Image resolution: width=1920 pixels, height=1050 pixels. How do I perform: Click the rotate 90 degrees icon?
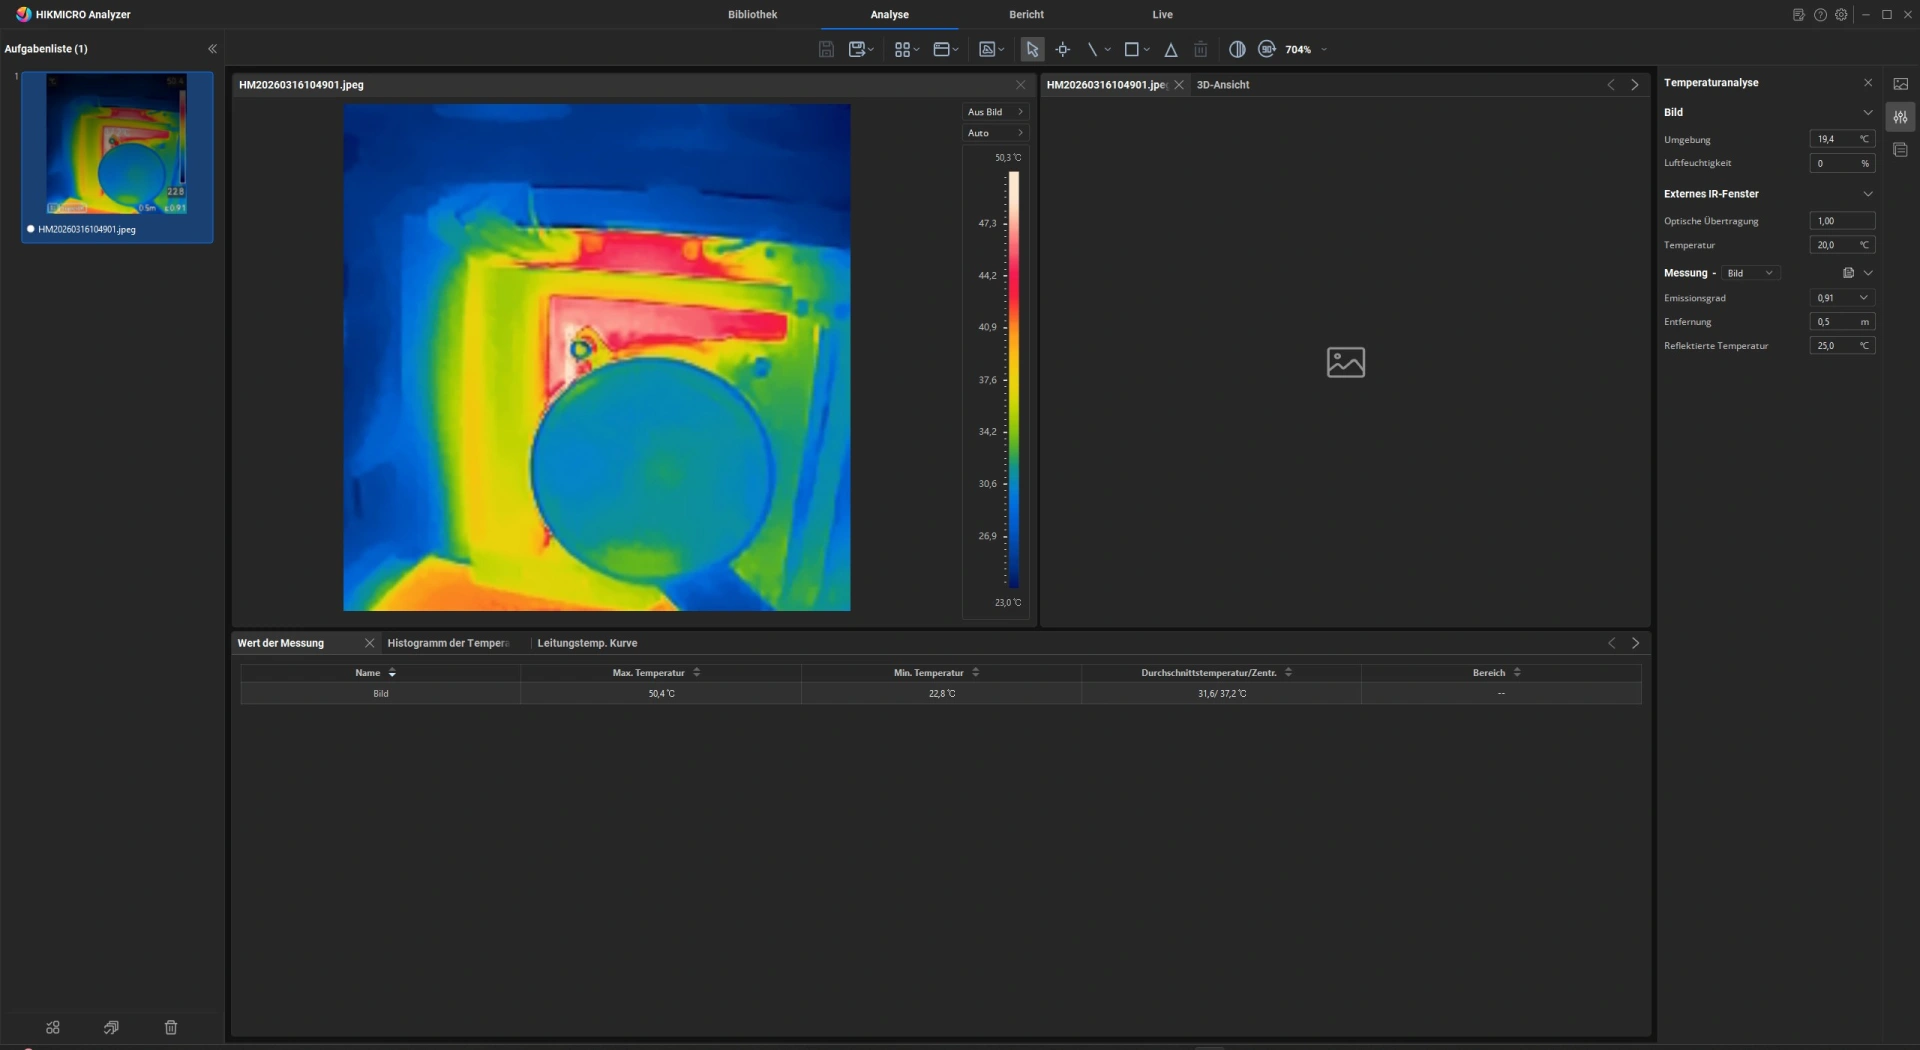(x=1267, y=49)
